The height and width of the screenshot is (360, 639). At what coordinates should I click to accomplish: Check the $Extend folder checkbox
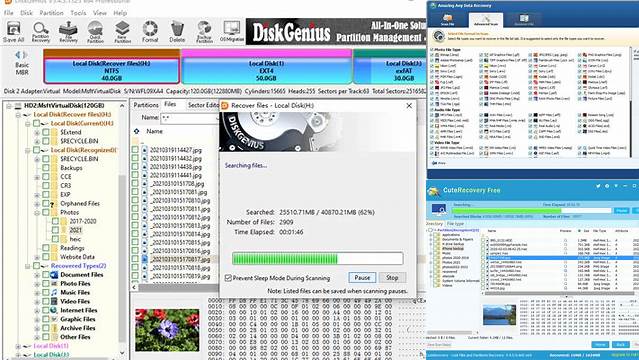click(46, 132)
